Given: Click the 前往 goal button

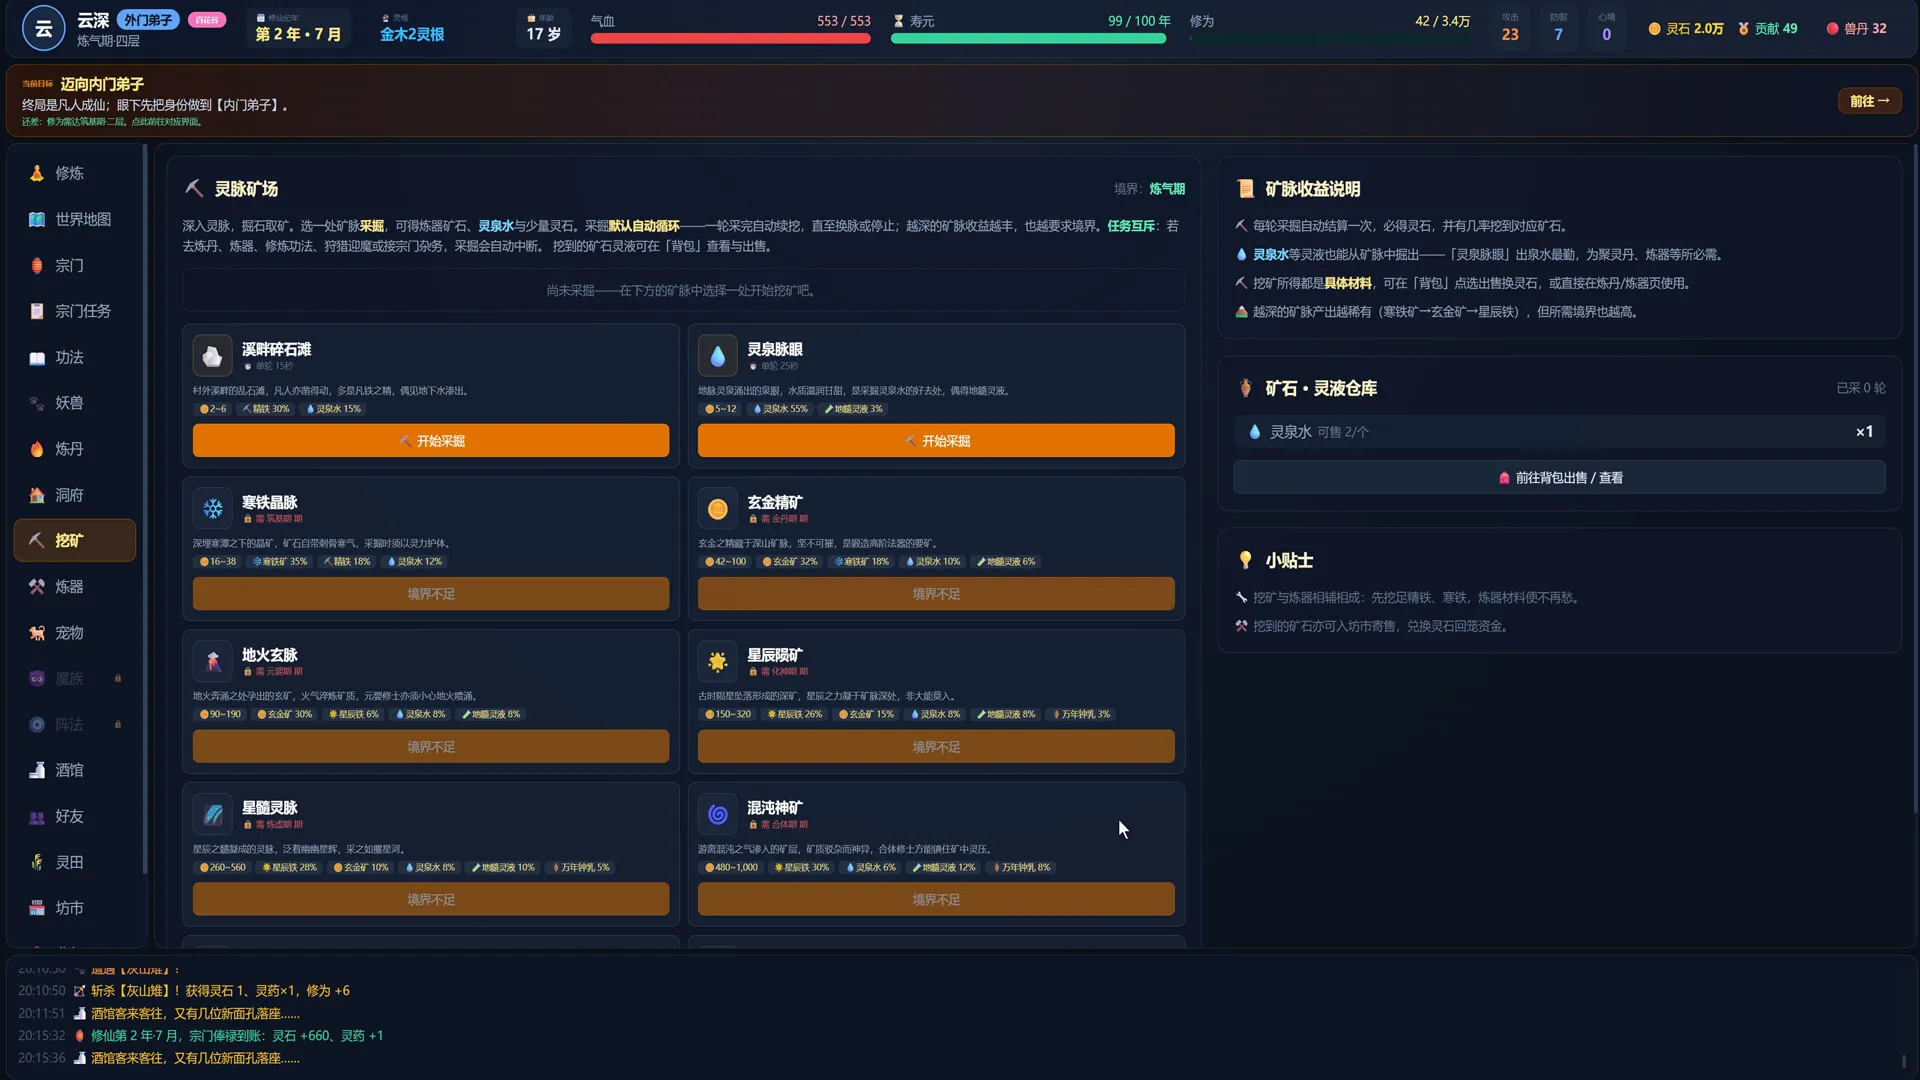Looking at the screenshot, I should coord(1869,101).
